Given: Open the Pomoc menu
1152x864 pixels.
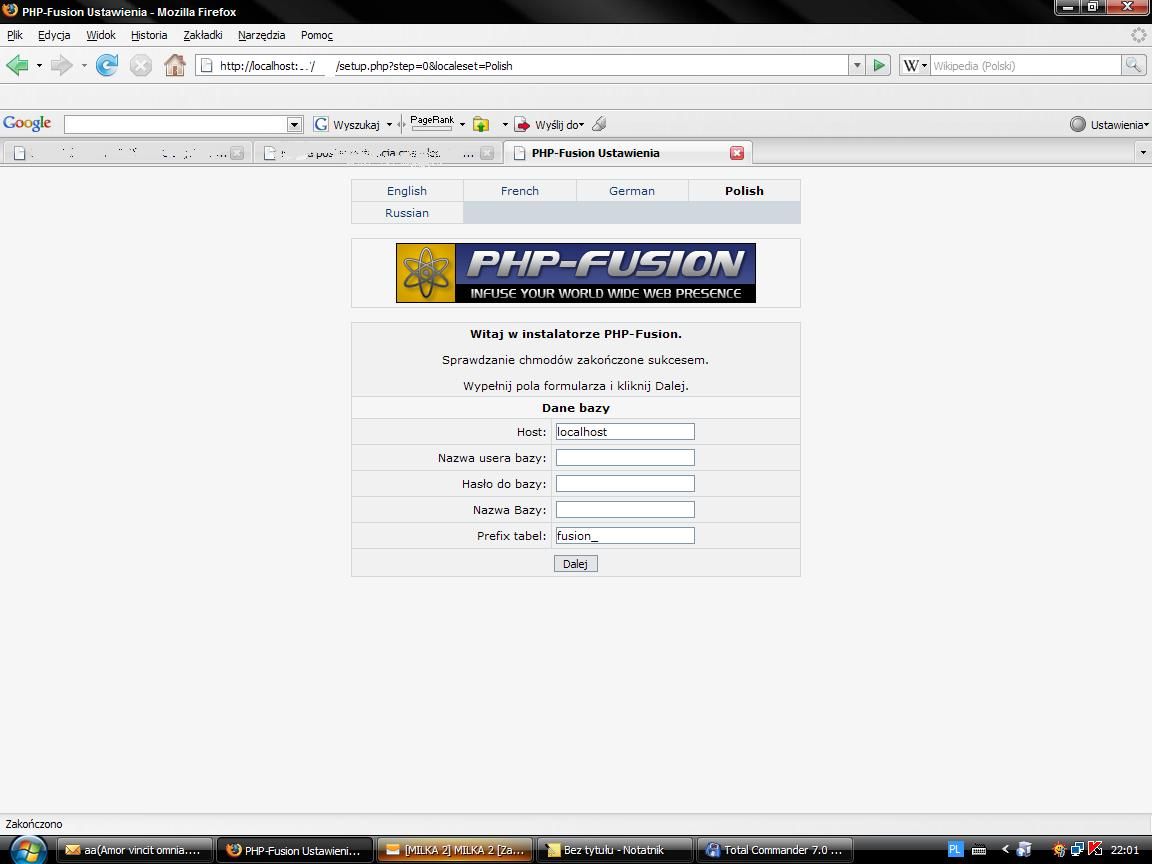Looking at the screenshot, I should click(x=317, y=35).
